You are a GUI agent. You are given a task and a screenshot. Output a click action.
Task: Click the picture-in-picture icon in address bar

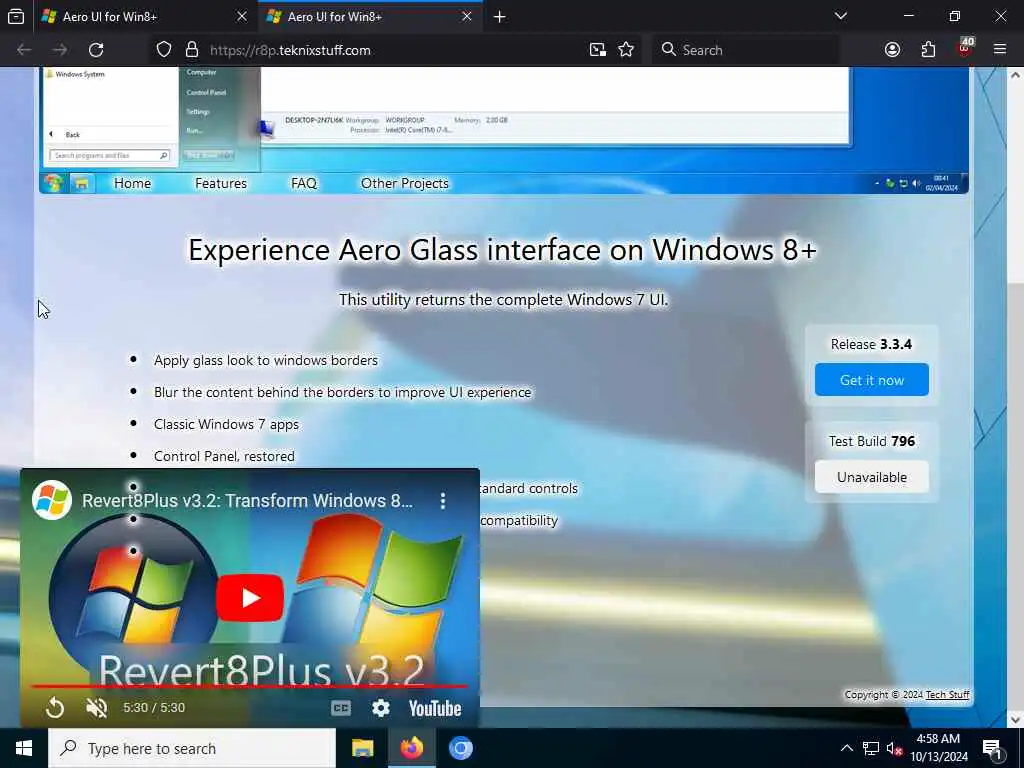point(598,50)
